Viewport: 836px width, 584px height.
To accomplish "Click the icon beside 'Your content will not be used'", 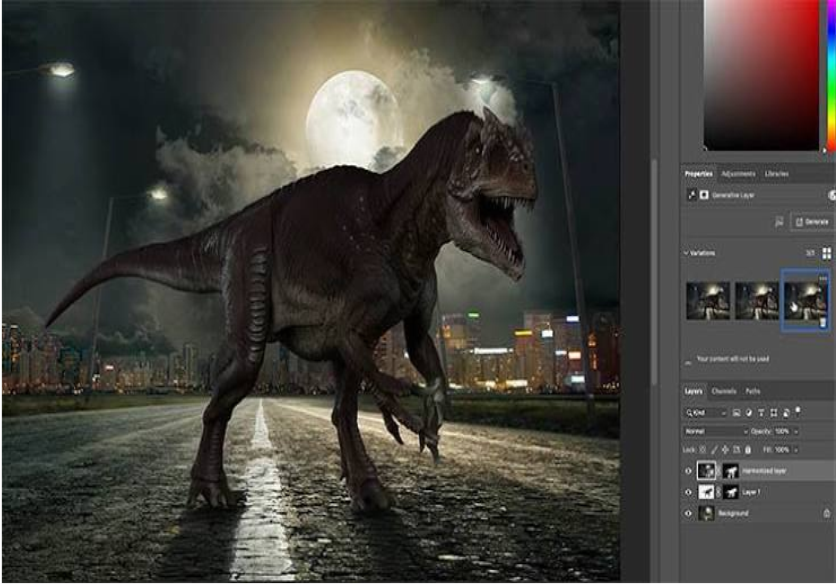I will pos(688,363).
